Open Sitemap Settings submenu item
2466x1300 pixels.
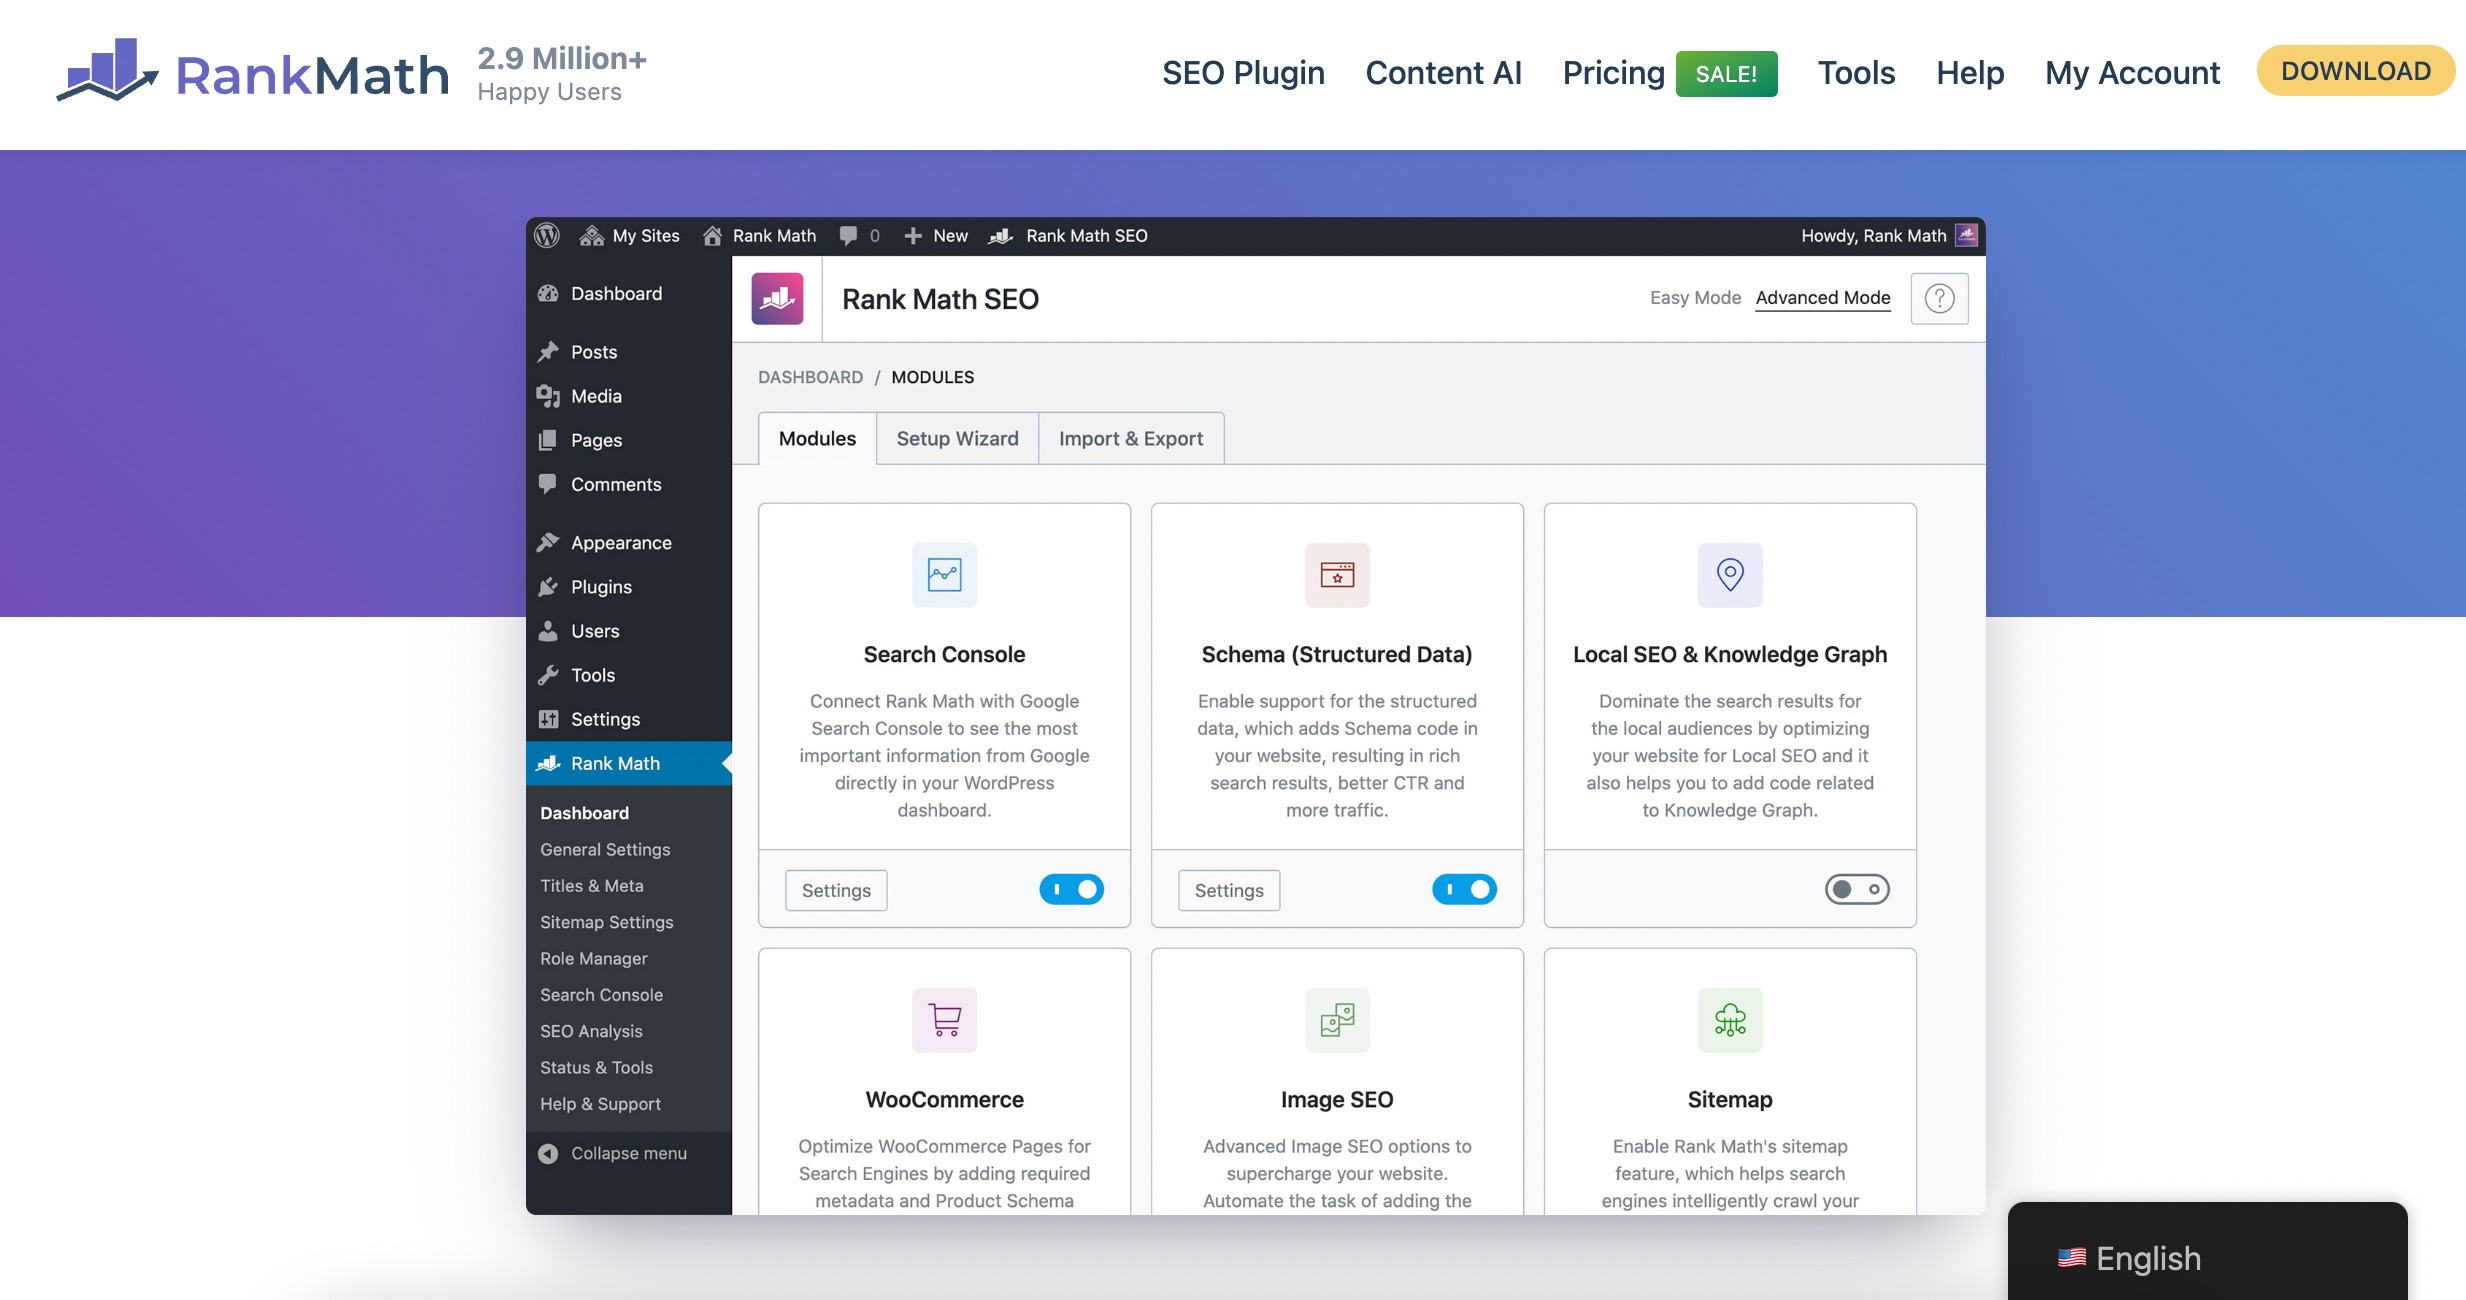pos(607,922)
